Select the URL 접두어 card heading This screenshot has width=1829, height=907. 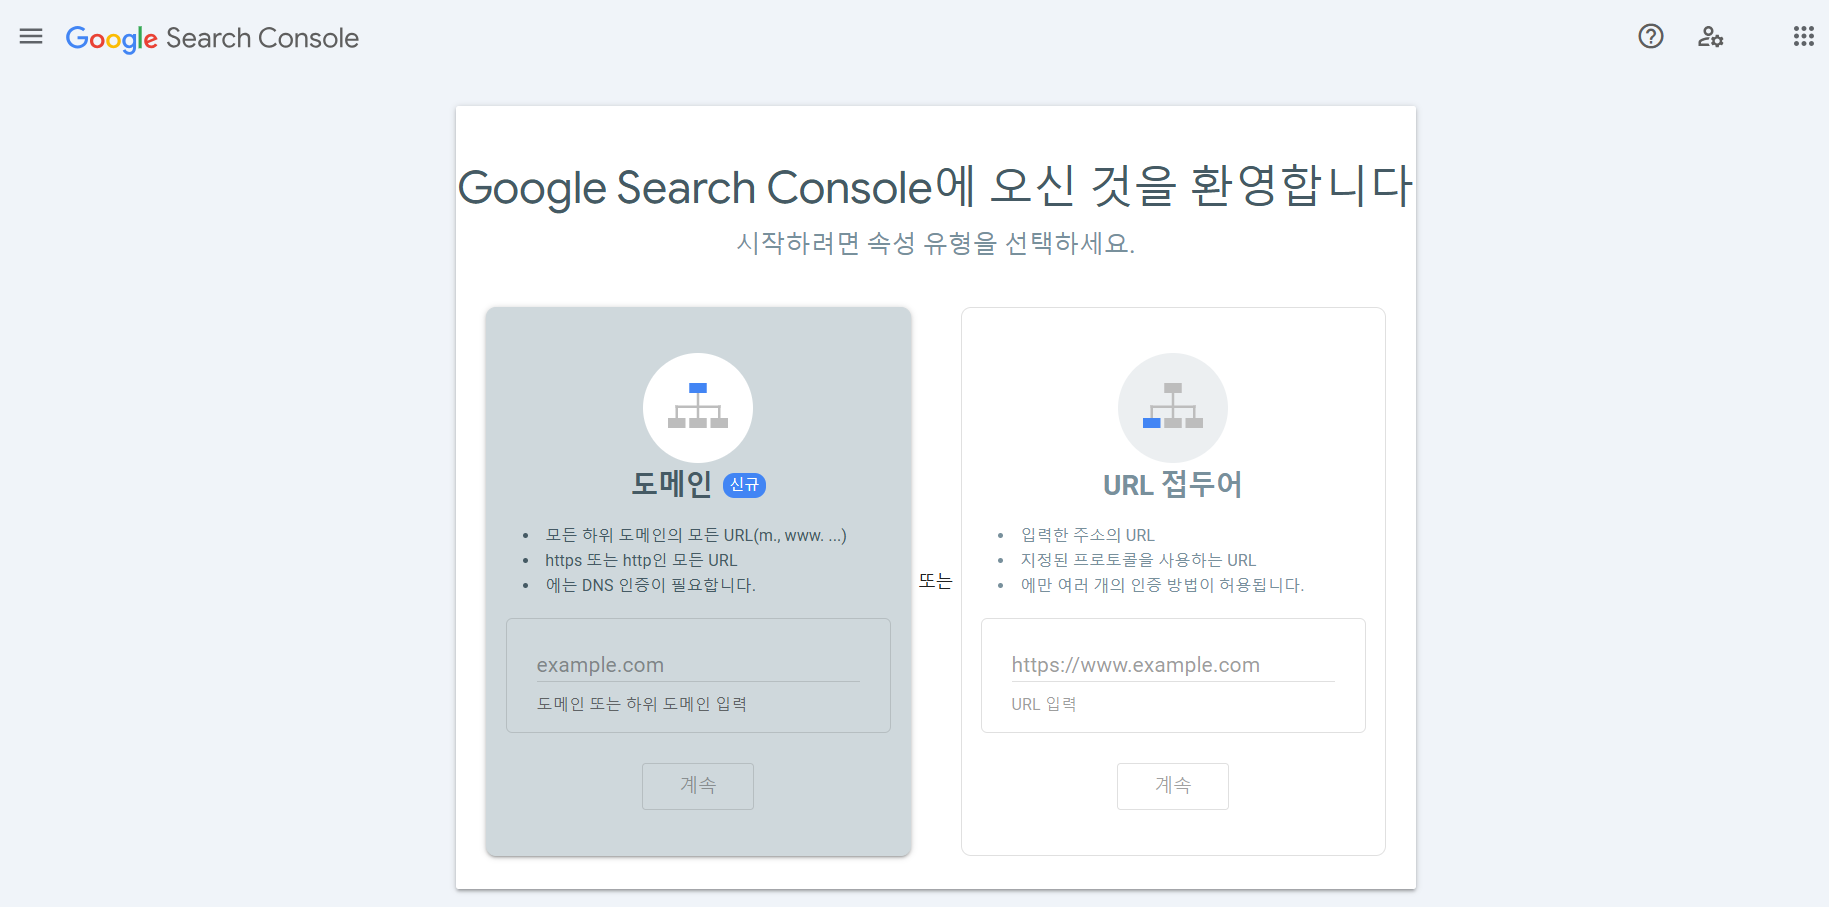1173,485
